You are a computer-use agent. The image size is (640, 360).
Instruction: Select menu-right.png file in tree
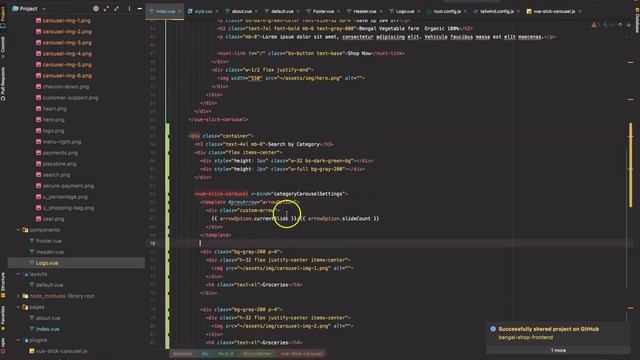coord(58,142)
